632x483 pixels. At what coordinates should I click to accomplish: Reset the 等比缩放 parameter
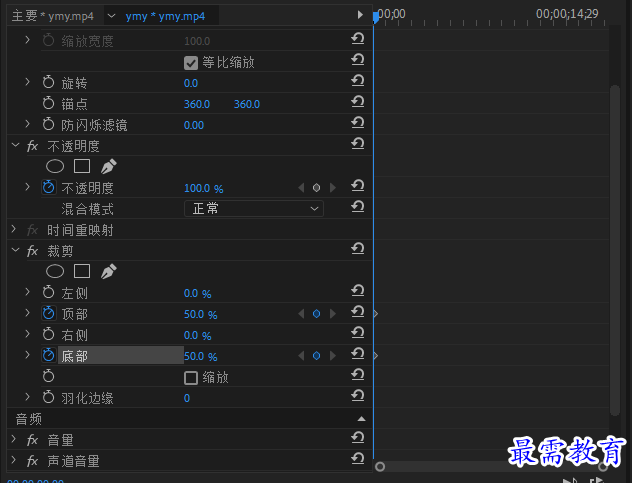click(x=358, y=60)
